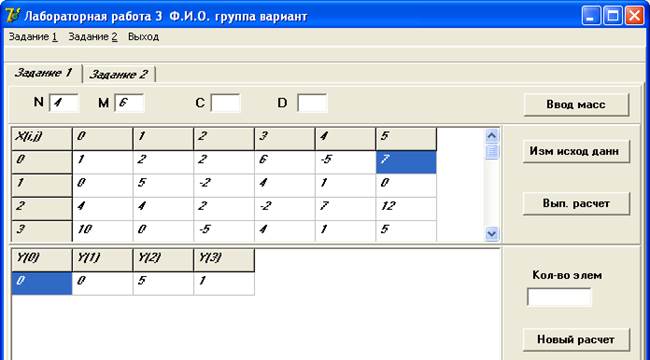The image size is (650, 360).
Task: Click column header 5 in X grid
Action: pos(406,139)
